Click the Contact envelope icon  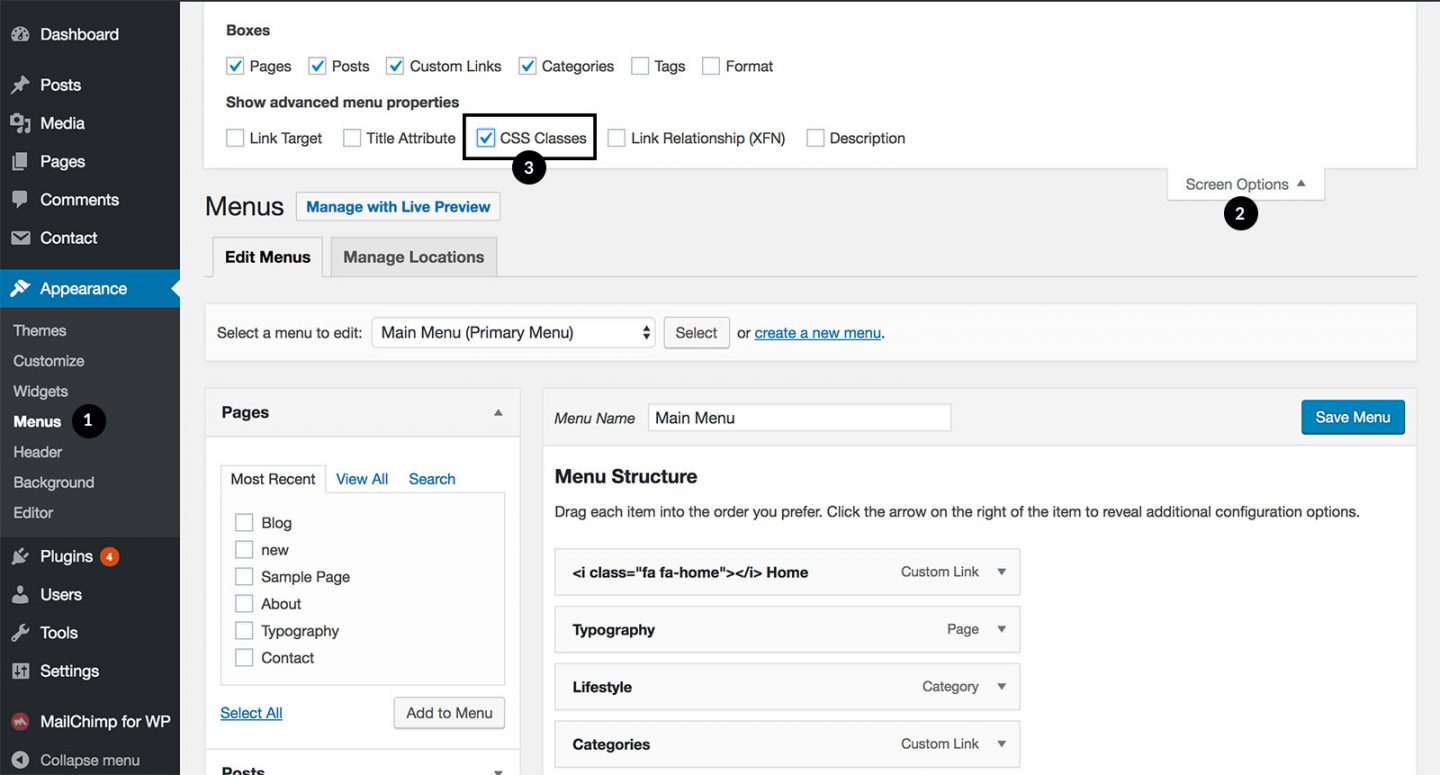[20, 238]
